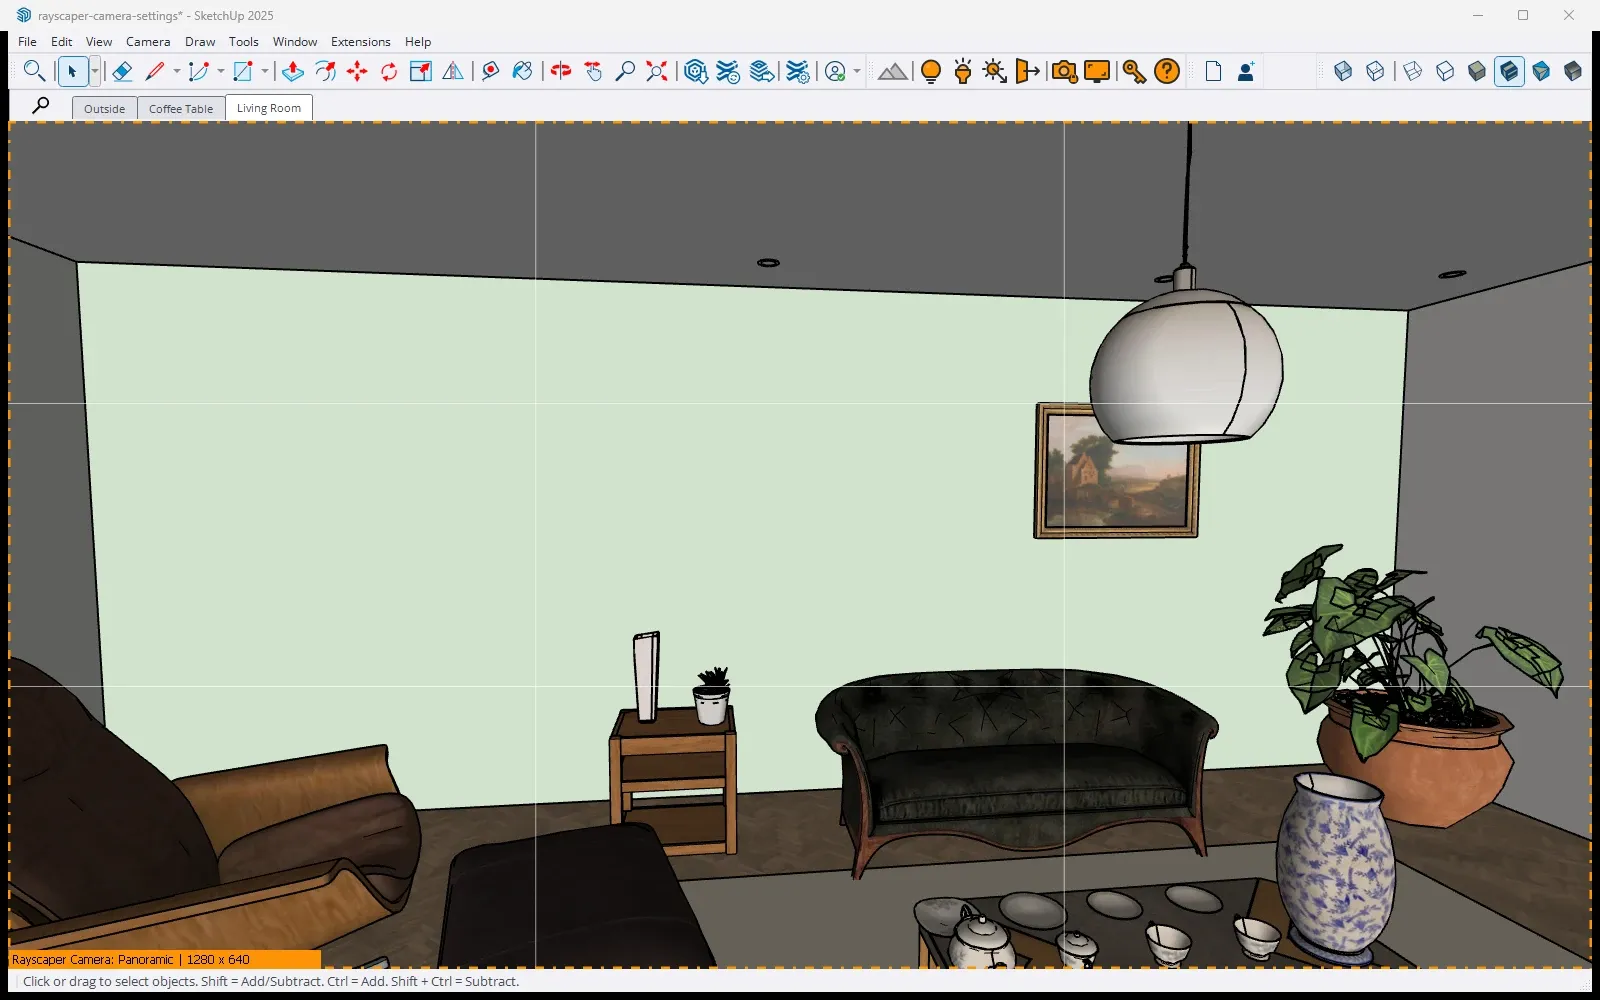
Task: Choose the Zoom magnifier tool
Action: [x=625, y=71]
